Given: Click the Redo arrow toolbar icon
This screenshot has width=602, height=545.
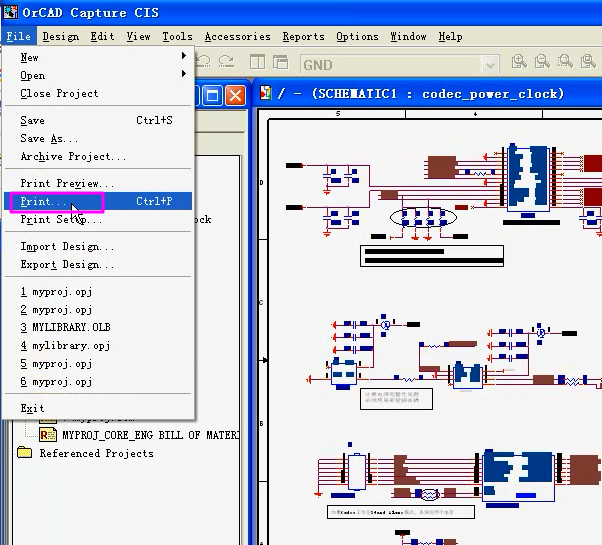Looking at the screenshot, I should pyautogui.click(x=228, y=63).
